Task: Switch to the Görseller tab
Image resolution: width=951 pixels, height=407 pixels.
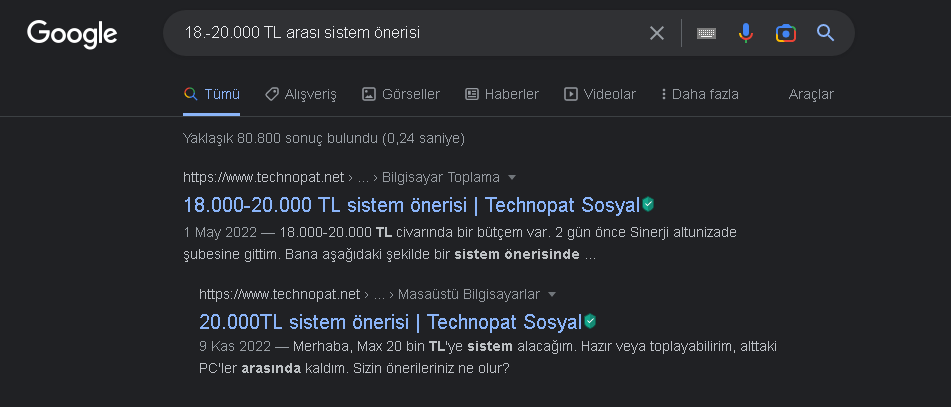Action: click(400, 94)
